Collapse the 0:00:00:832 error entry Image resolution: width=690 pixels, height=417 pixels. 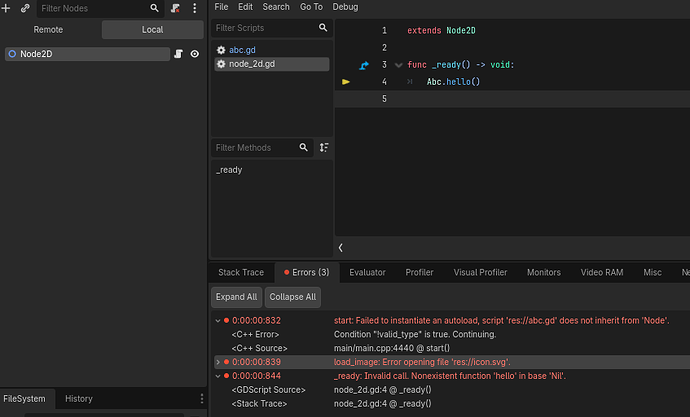pyautogui.click(x=218, y=321)
